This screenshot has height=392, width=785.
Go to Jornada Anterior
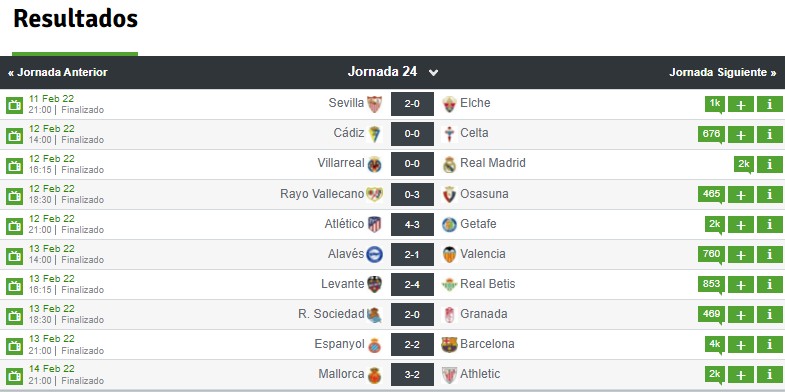pyautogui.click(x=58, y=73)
